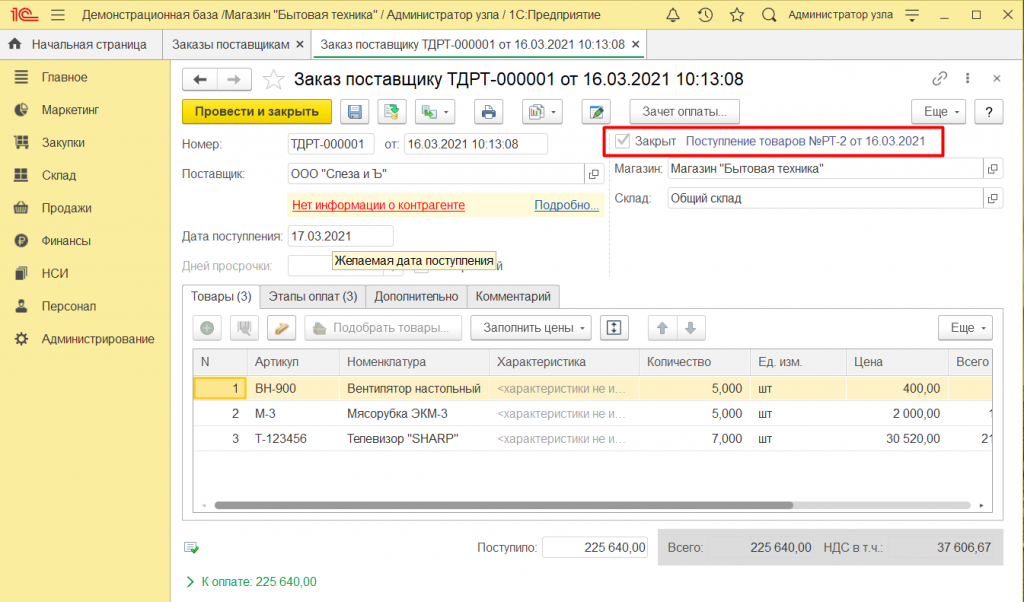The image size is (1024, 602).
Task: Click the "Дата поступления" date field
Action: pos(340,236)
